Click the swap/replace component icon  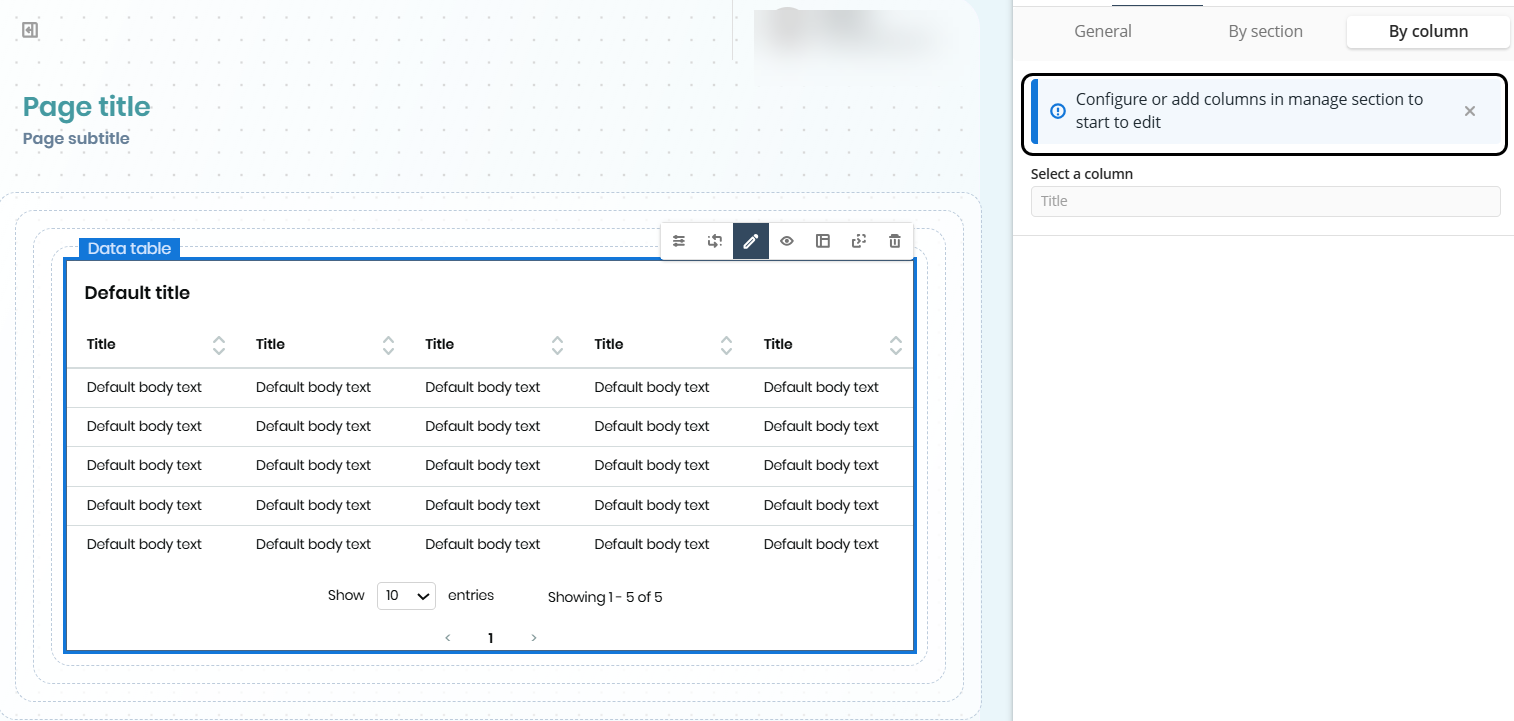[715, 241]
